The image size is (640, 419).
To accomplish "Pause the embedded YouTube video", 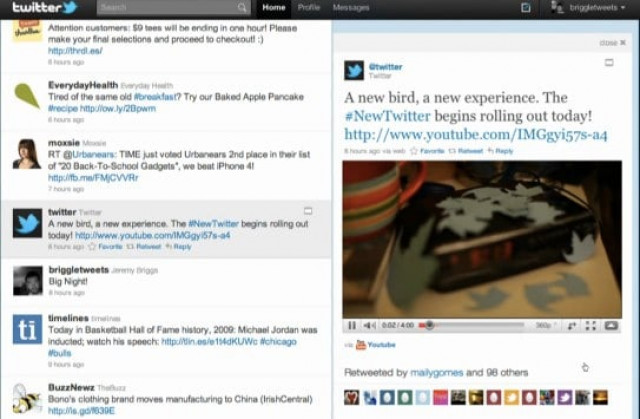I will (x=352, y=325).
